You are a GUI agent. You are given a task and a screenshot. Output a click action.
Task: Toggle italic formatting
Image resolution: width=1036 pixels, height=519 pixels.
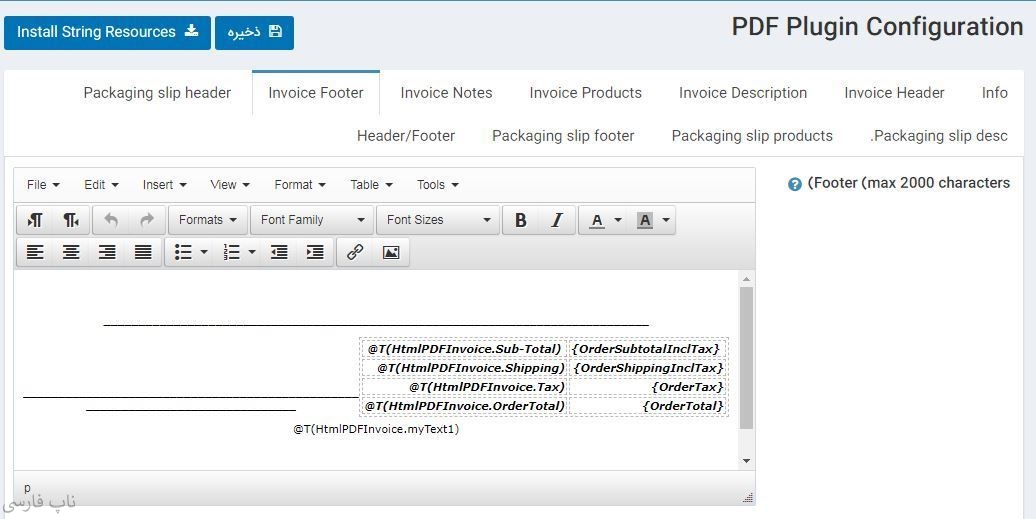(557, 220)
